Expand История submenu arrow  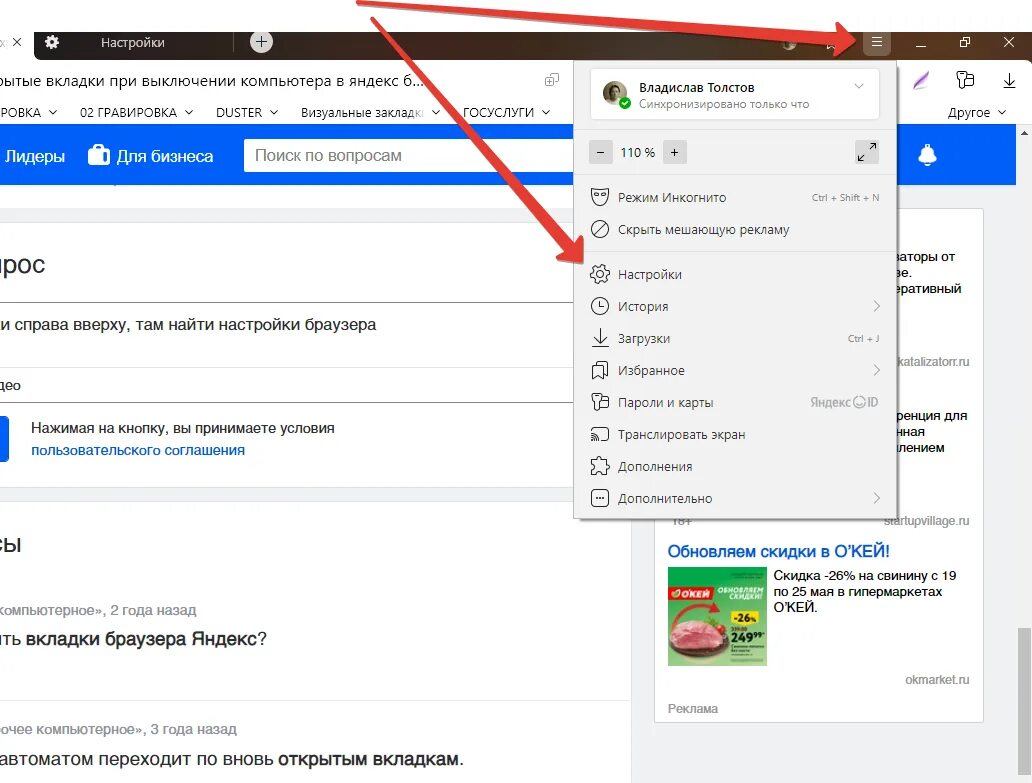(x=876, y=306)
